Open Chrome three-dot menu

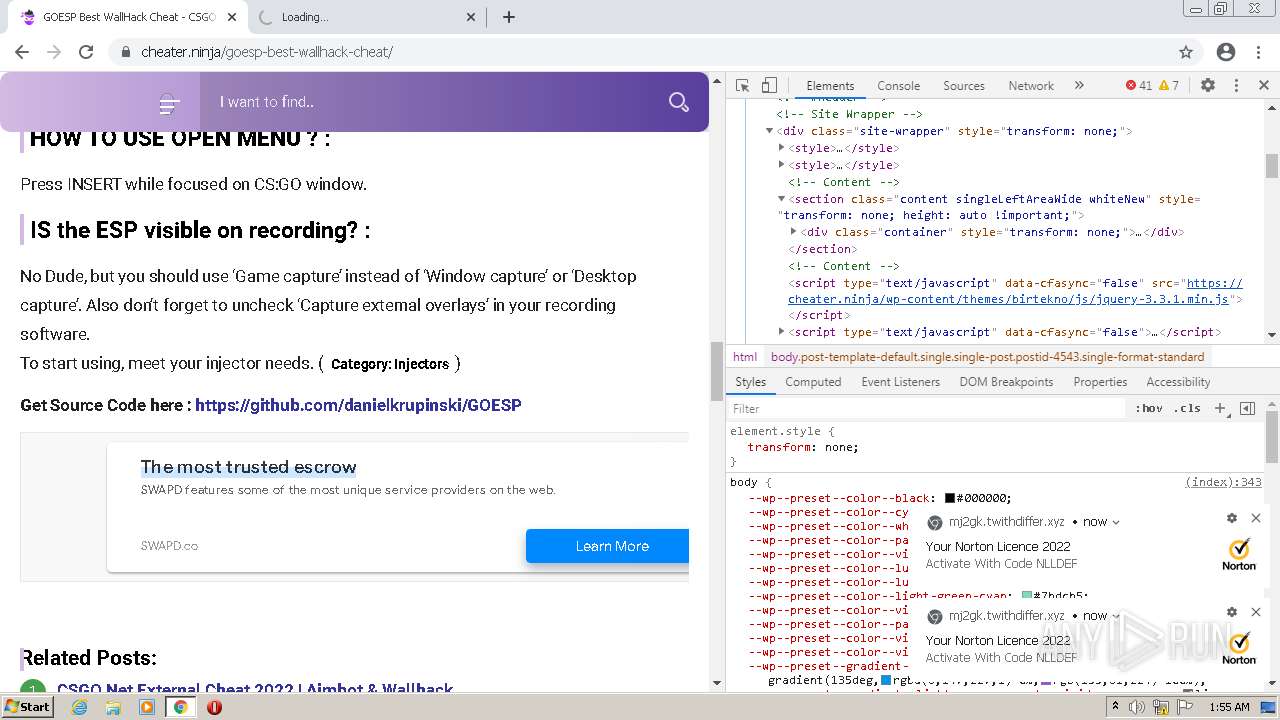pyautogui.click(x=1259, y=52)
